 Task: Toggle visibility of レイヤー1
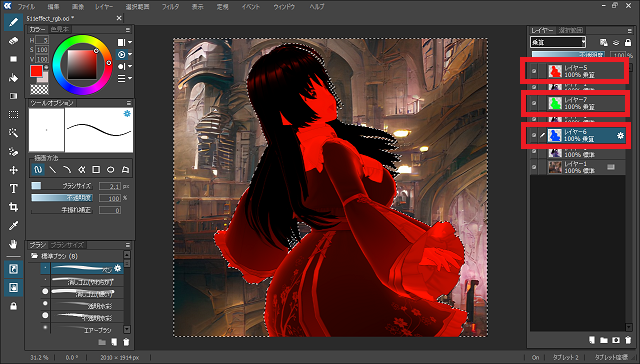click(x=534, y=167)
